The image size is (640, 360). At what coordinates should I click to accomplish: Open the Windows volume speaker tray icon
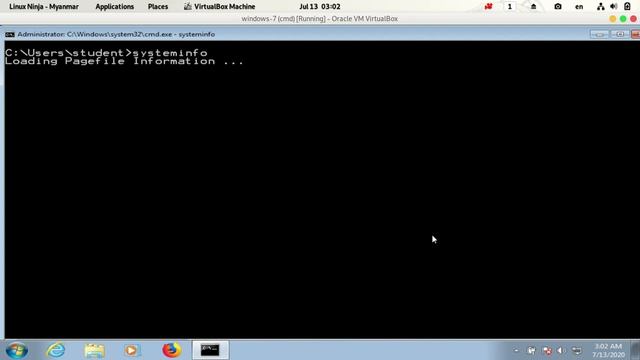tap(561, 351)
